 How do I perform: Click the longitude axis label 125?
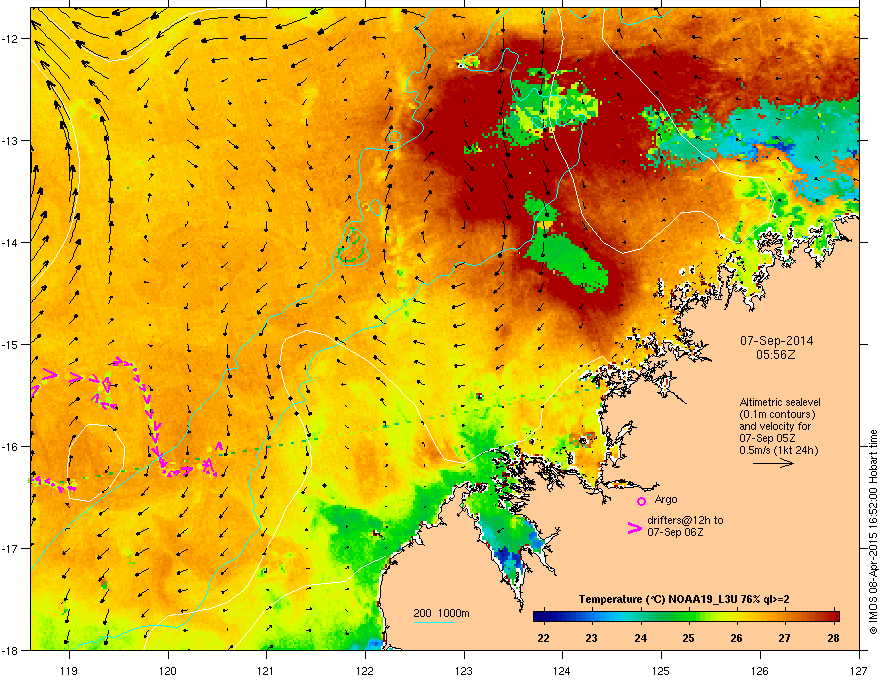point(662,670)
